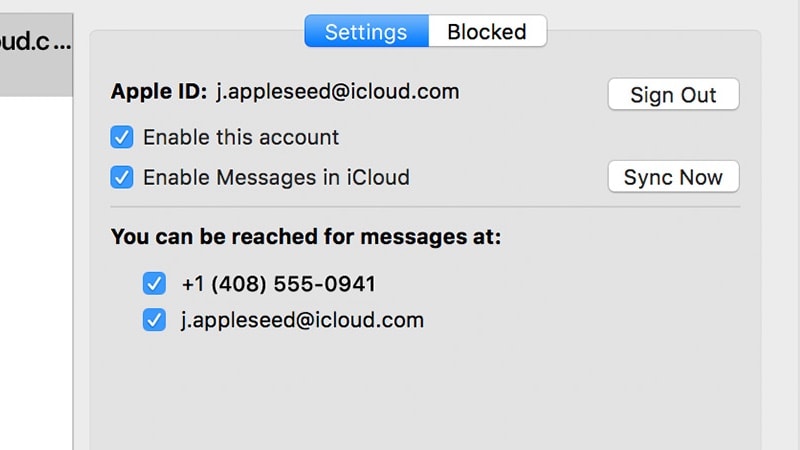Click the horizontal divider under Messages in iCloud

click(x=425, y=207)
